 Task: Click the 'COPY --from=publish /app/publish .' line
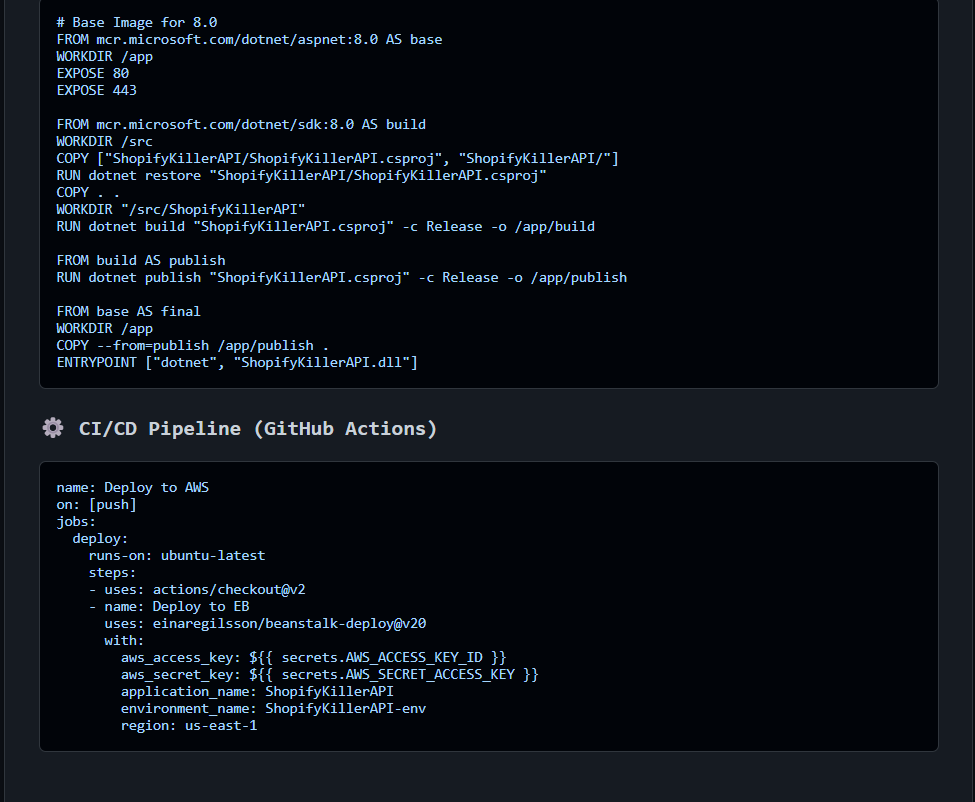tap(193, 346)
